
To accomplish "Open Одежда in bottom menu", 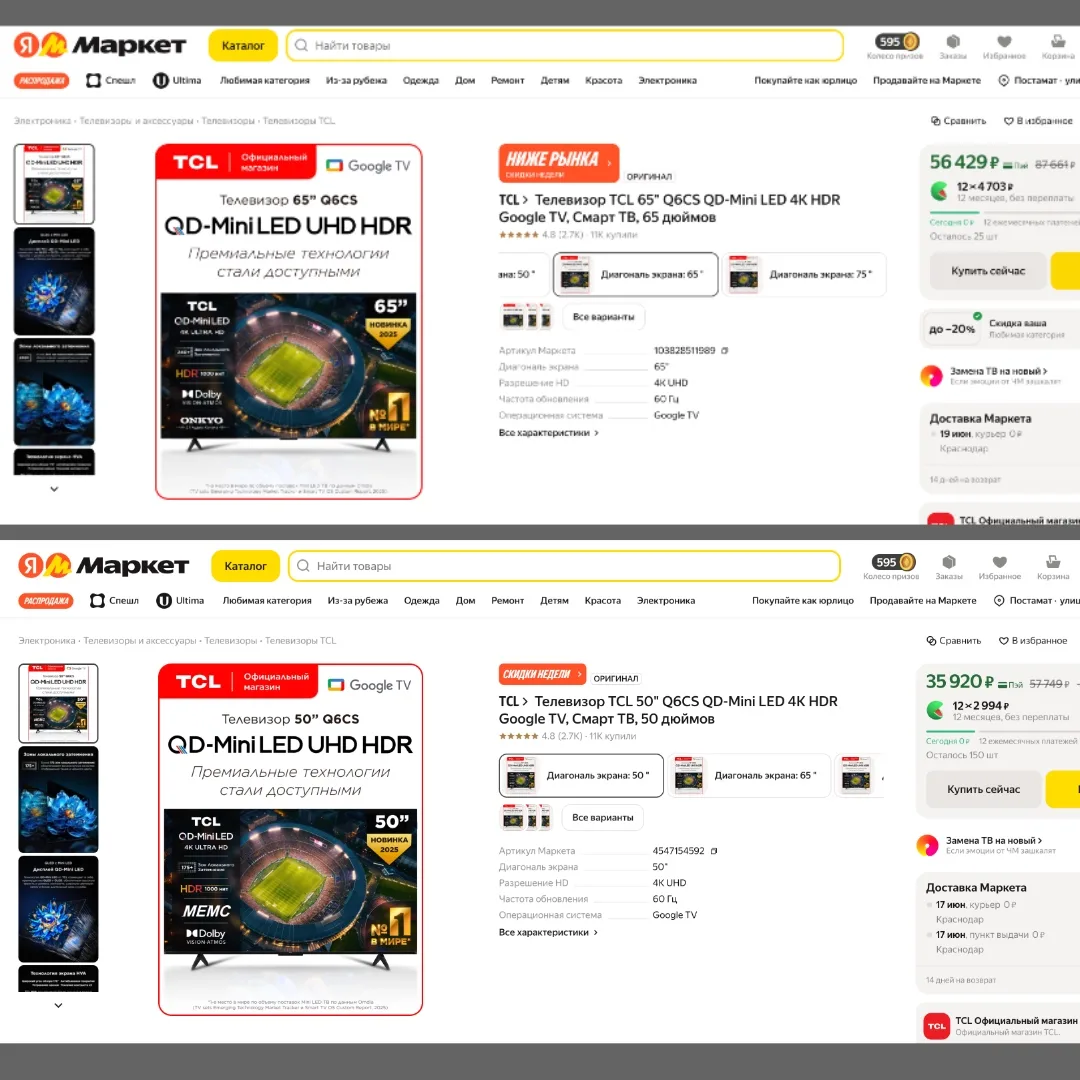I will click(x=422, y=601).
